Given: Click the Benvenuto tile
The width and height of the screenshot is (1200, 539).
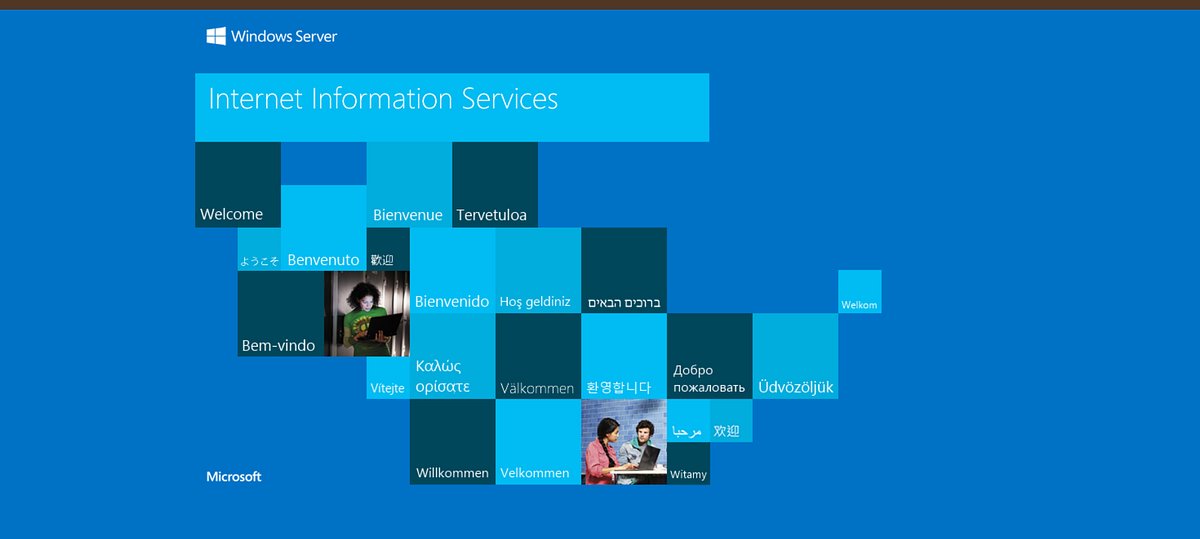Looking at the screenshot, I should pyautogui.click(x=324, y=228).
